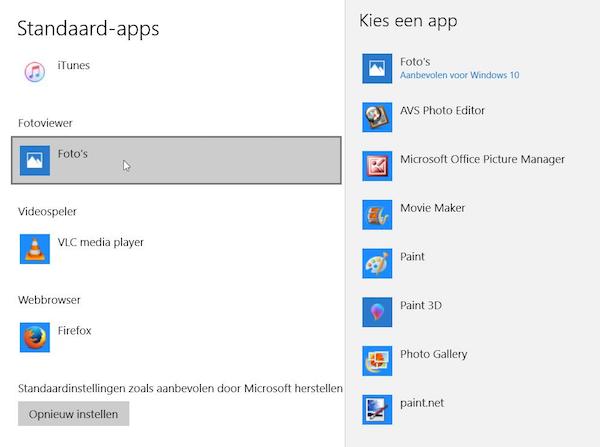Click the iTunes app icon
This screenshot has height=447, width=600.
pyautogui.click(x=35, y=72)
